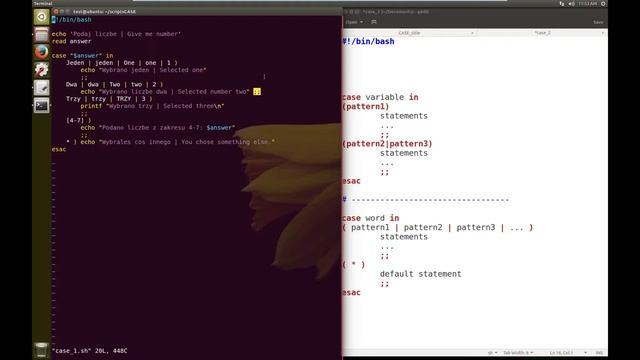Open the clock showing AM time
Screen dimensions: 640x360
[588, 3]
